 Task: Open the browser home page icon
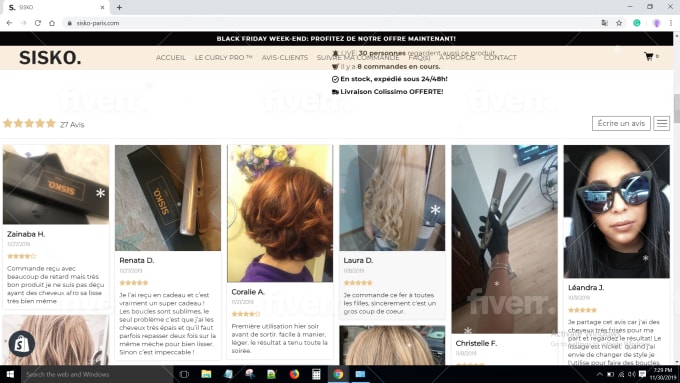[x=52, y=23]
